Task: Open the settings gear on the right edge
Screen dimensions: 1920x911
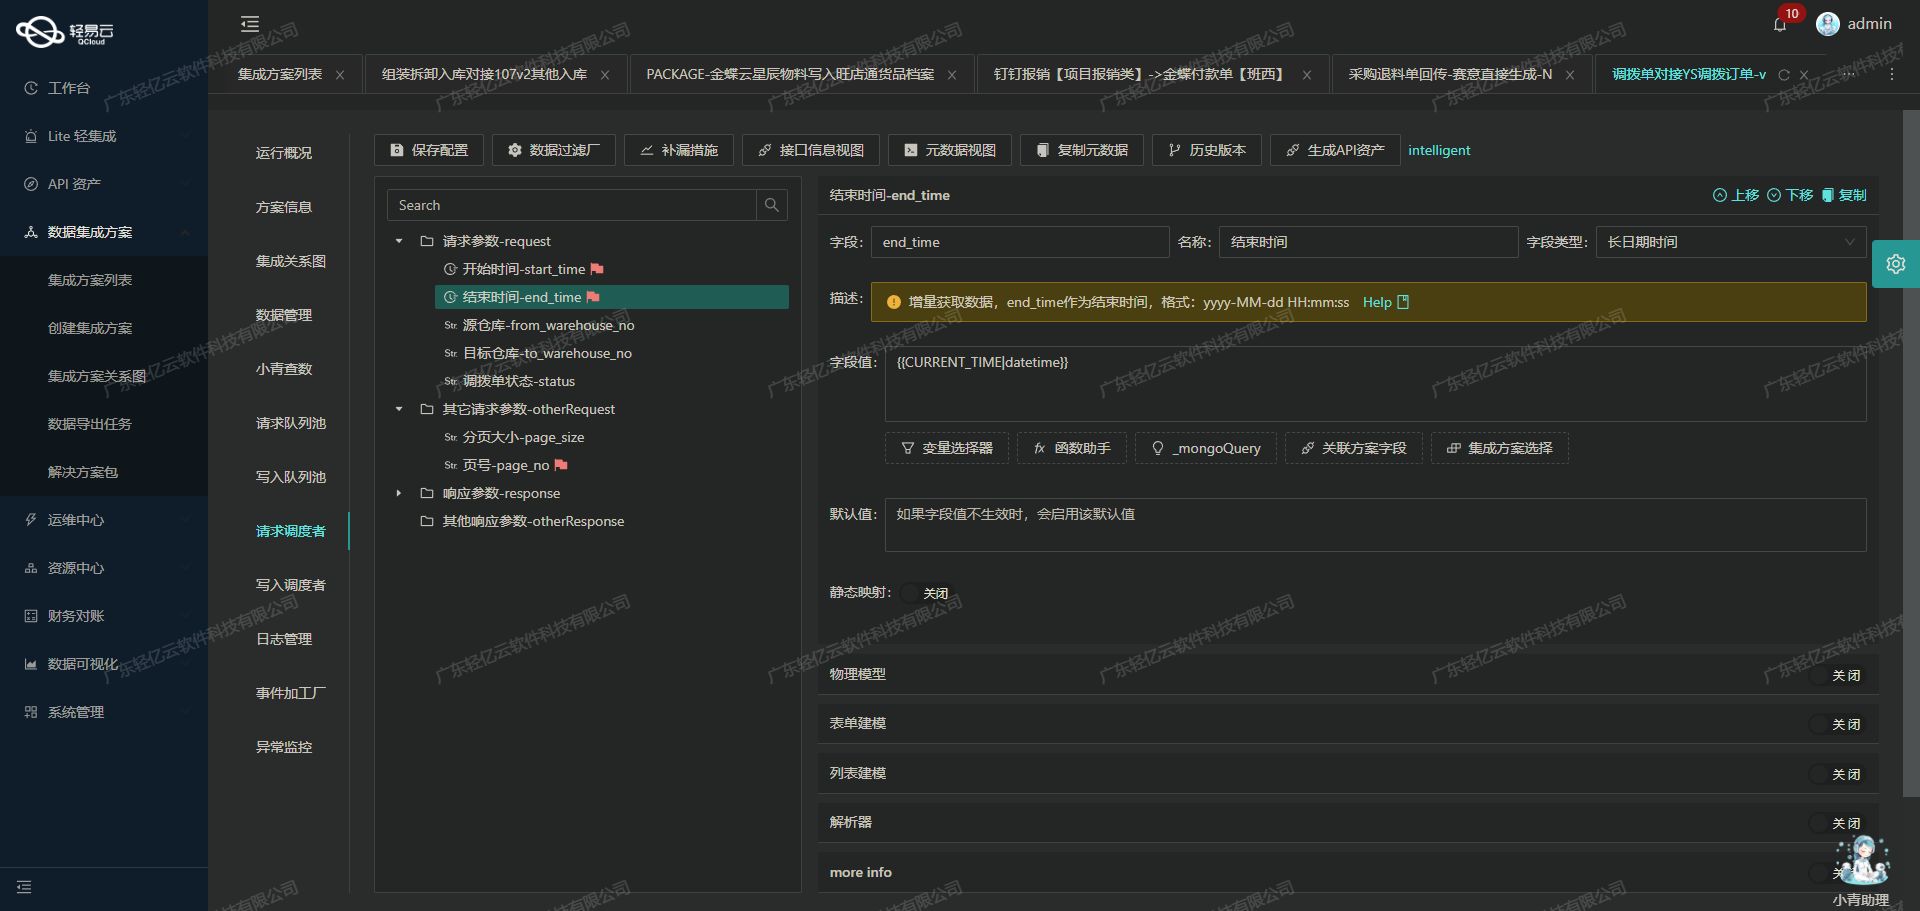Action: point(1896,264)
